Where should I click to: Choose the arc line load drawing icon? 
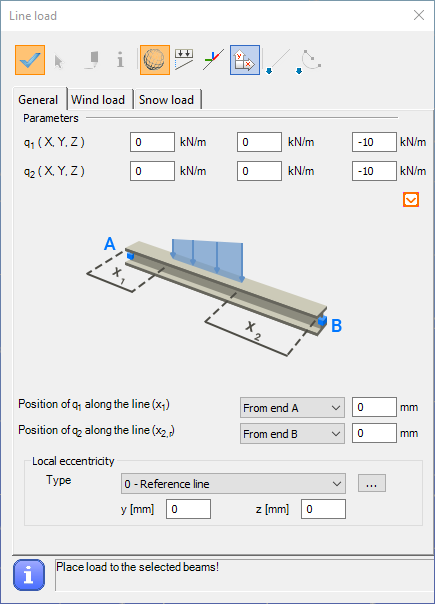(309, 61)
